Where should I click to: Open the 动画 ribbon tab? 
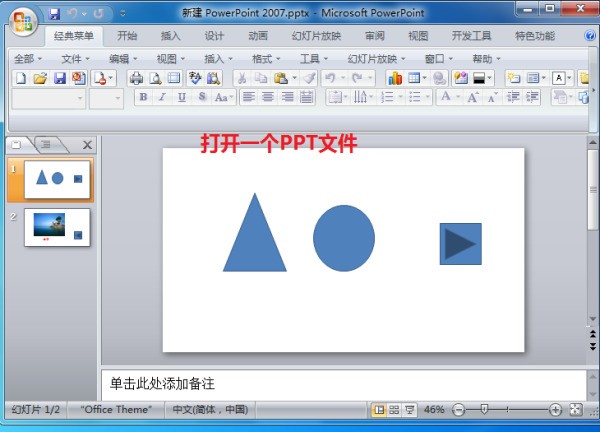[258, 36]
